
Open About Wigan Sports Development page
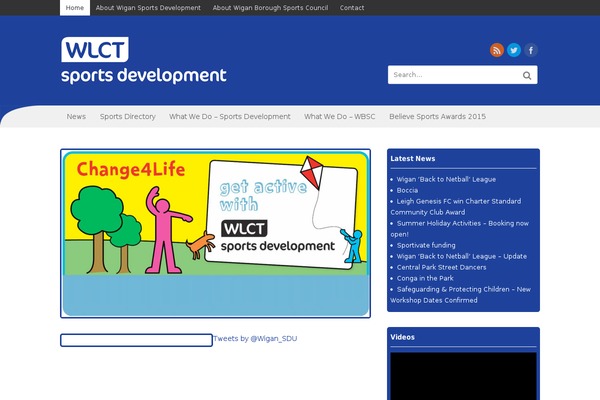pos(148,7)
